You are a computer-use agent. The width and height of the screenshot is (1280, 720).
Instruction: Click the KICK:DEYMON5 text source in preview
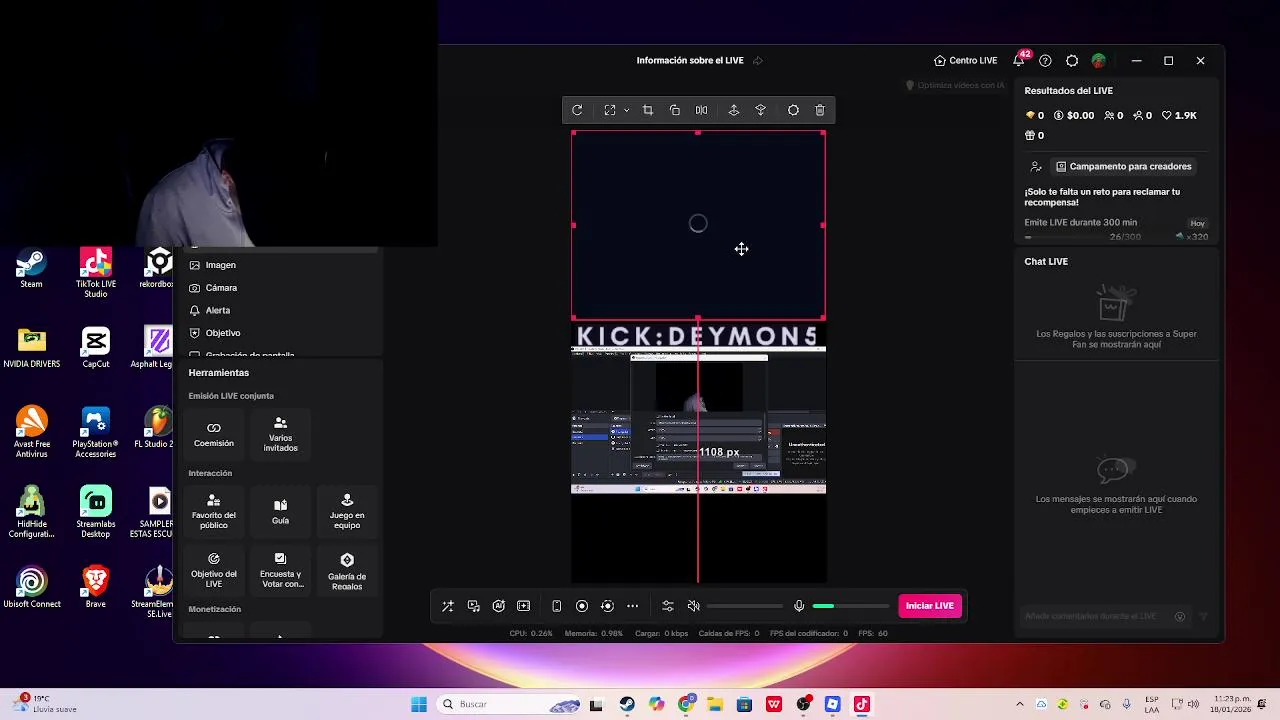click(698, 336)
